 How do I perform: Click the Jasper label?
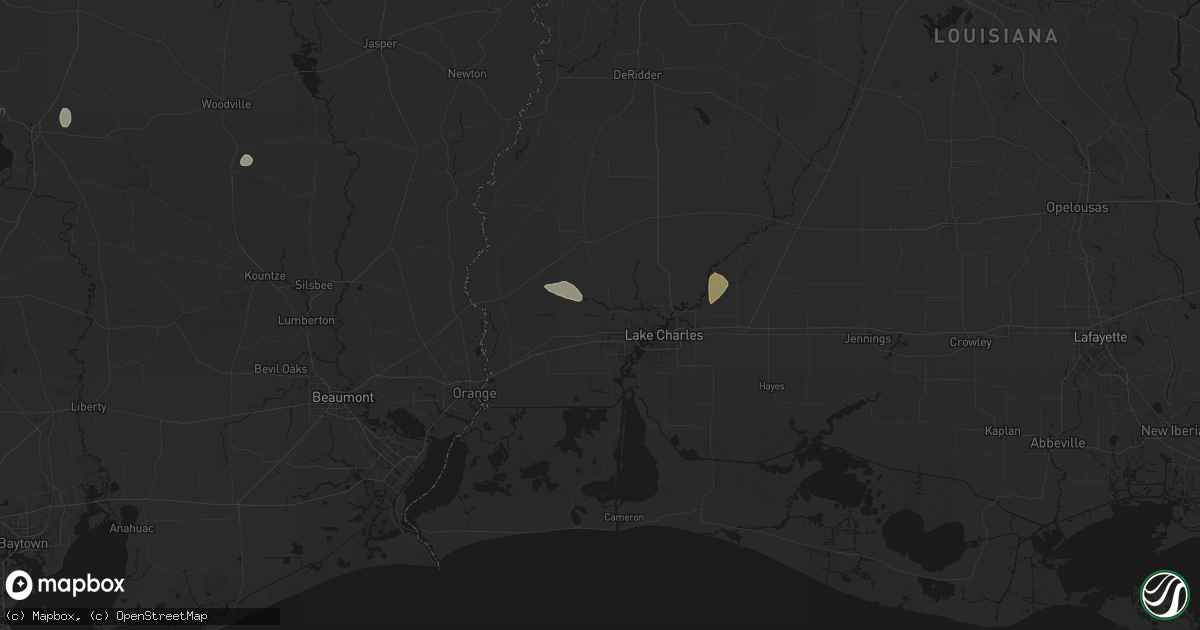(x=379, y=44)
